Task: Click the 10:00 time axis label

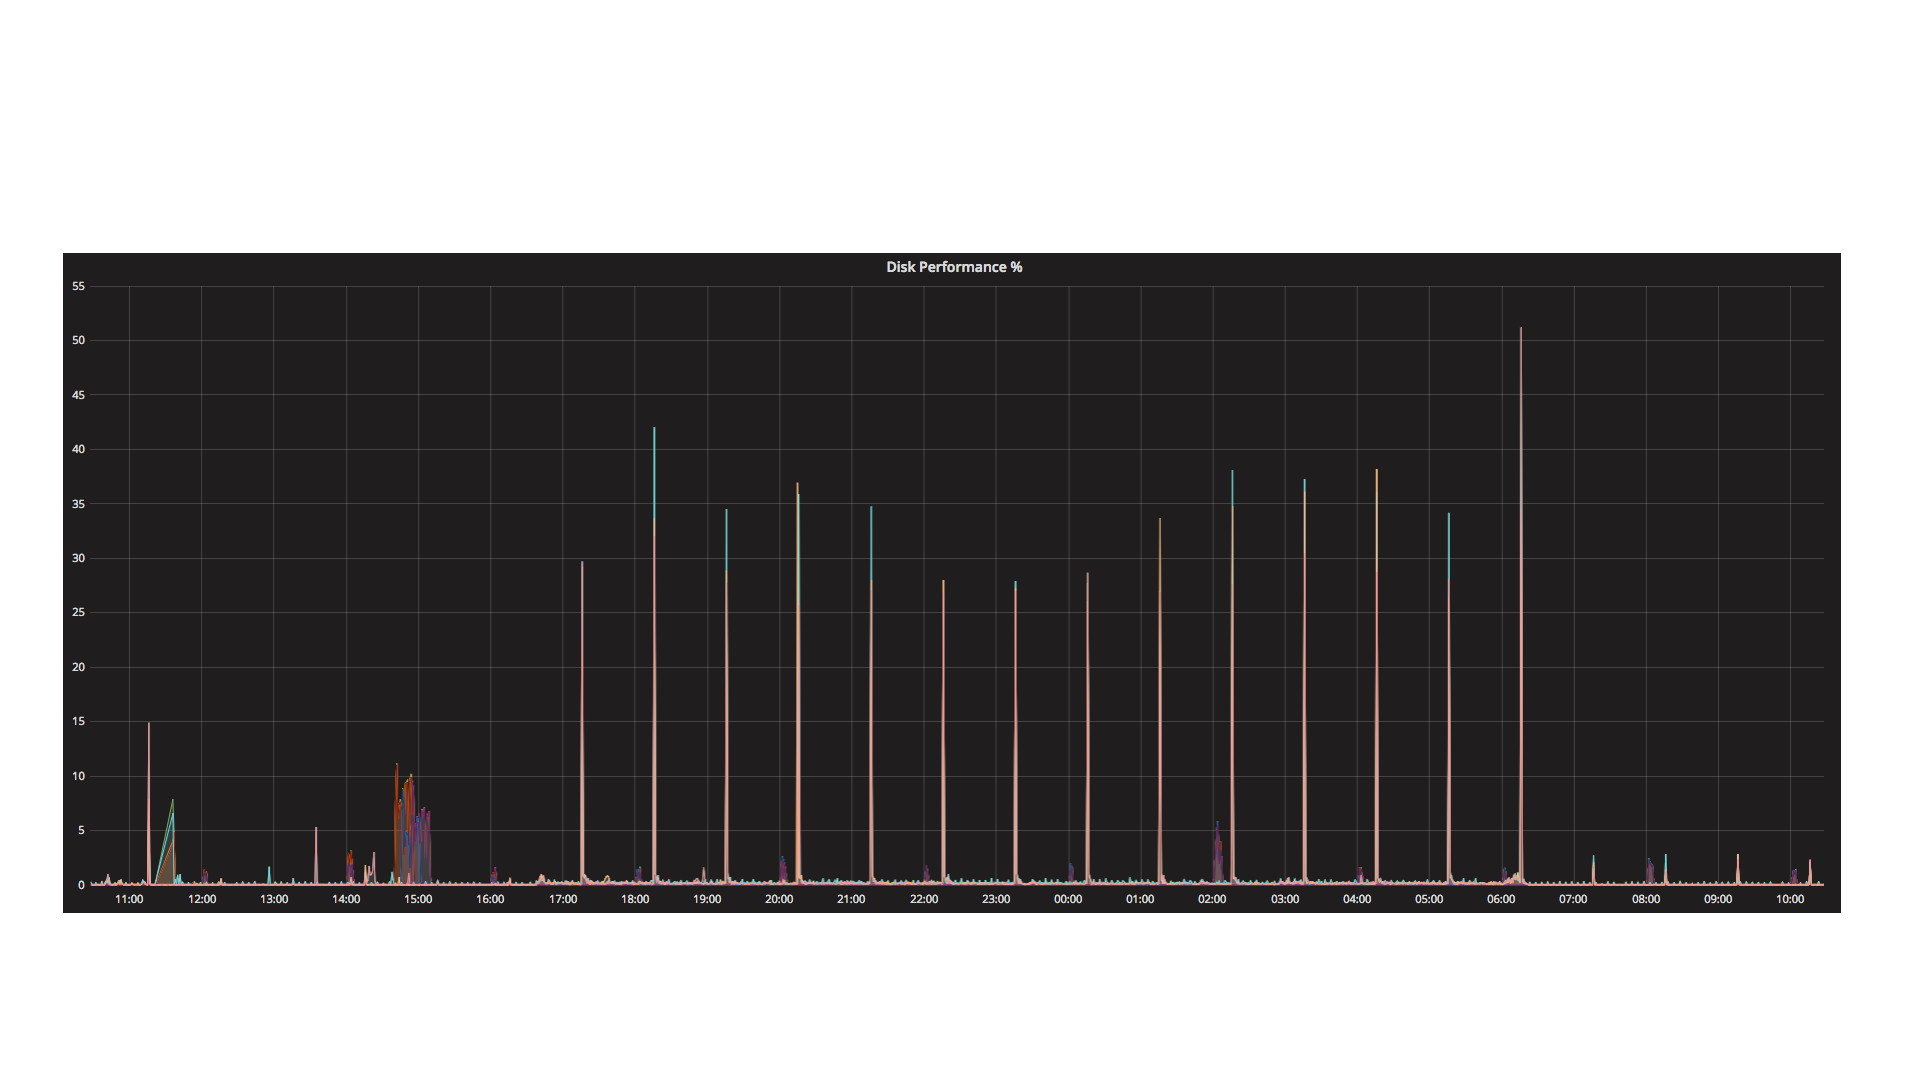Action: click(x=1789, y=899)
